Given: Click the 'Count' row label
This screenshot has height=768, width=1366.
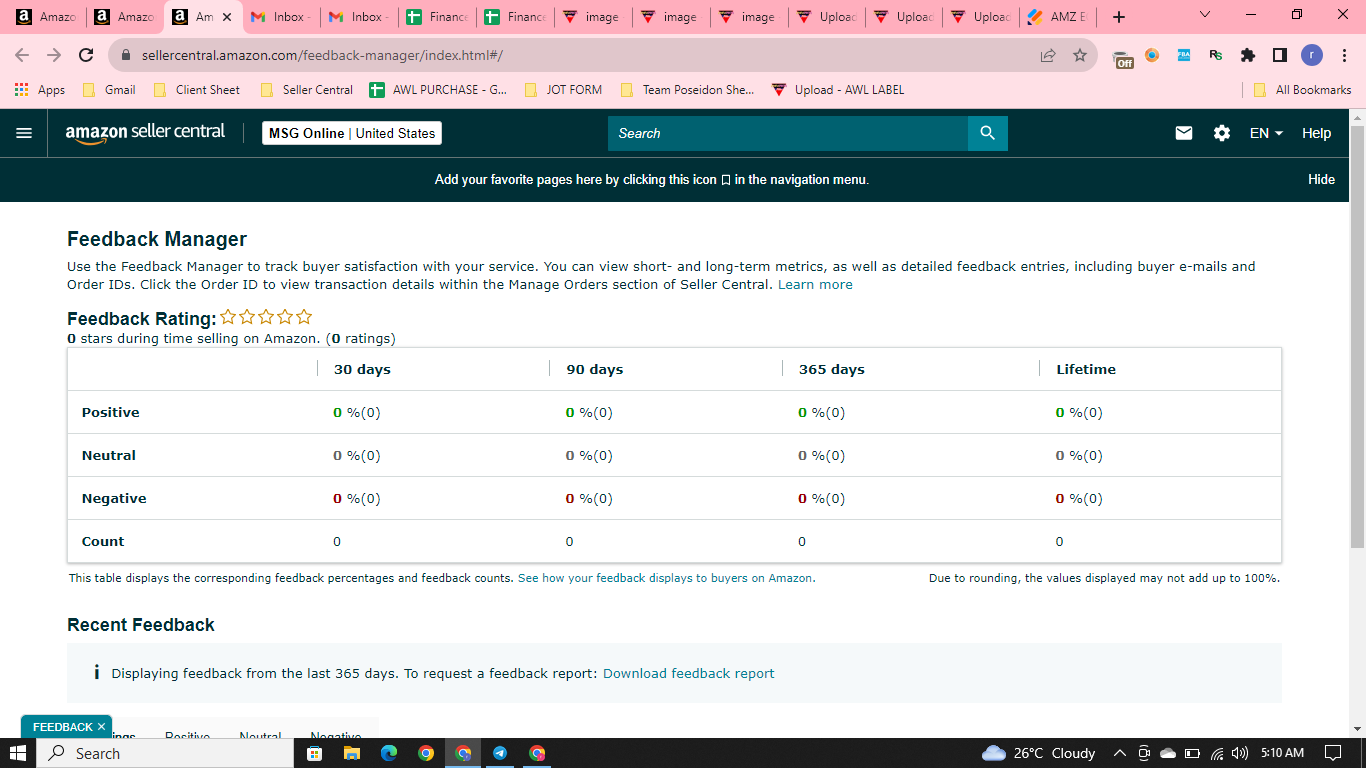Looking at the screenshot, I should point(103,542).
